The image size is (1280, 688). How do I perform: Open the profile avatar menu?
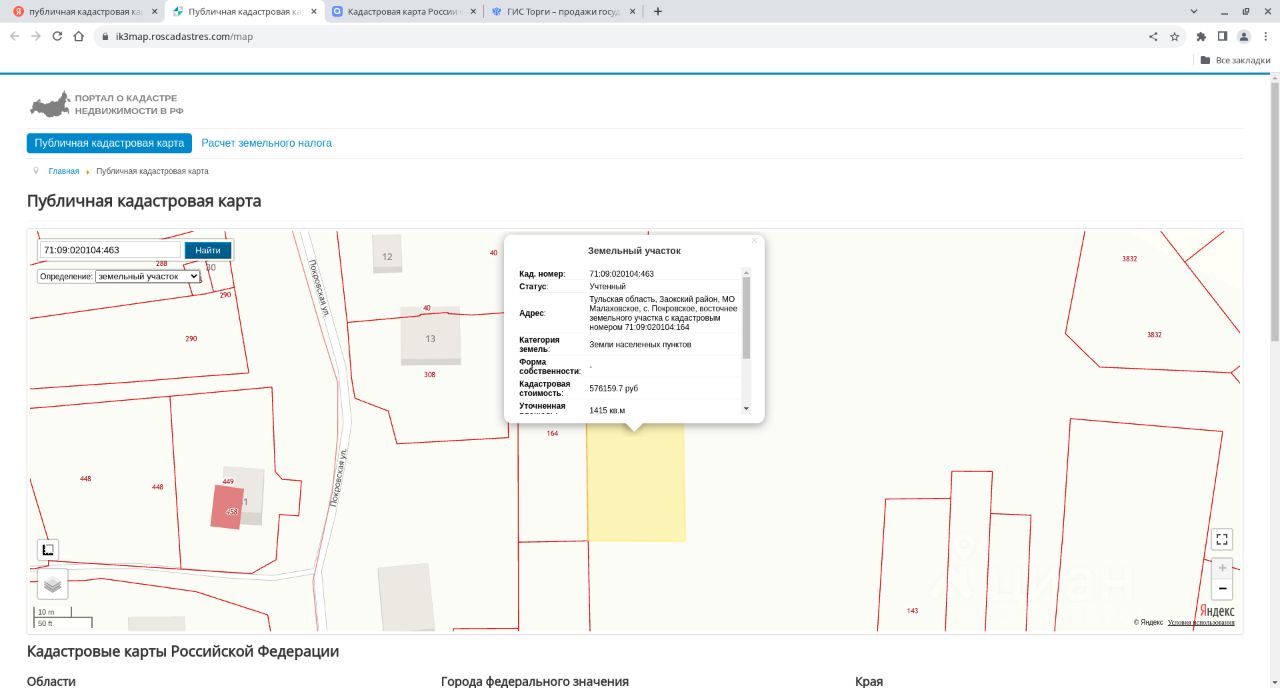coord(1243,36)
